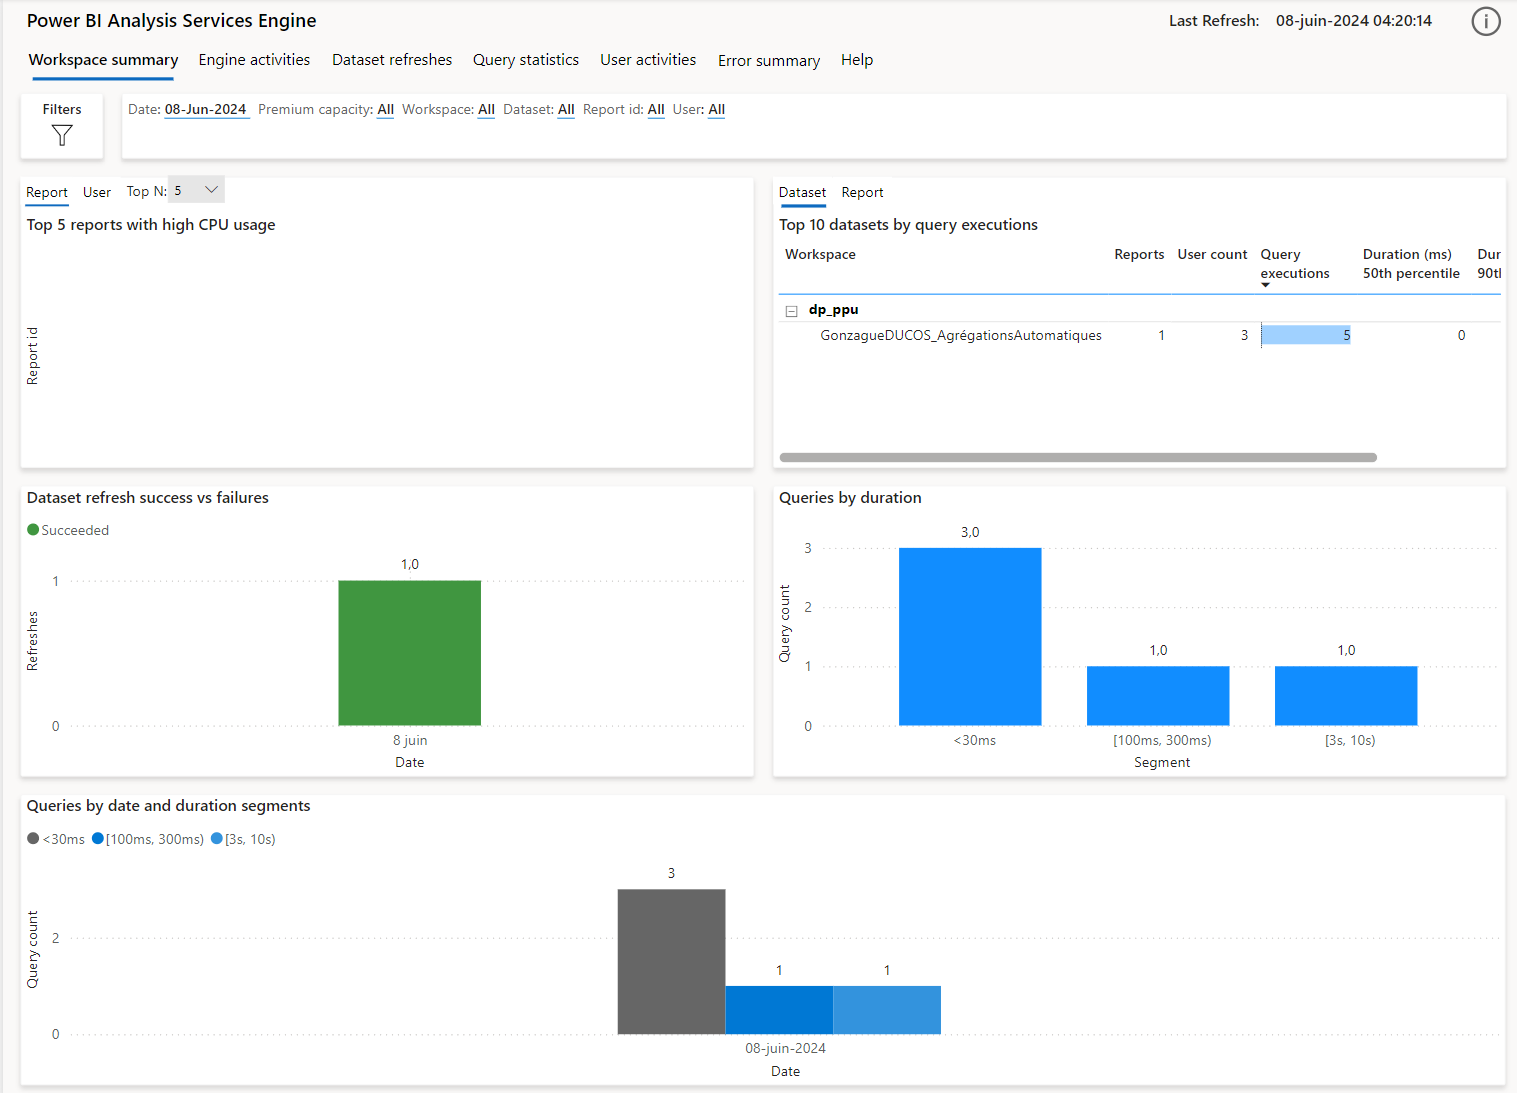1517x1093 pixels.
Task: Click the query executions value 5 cell
Action: coord(1306,336)
